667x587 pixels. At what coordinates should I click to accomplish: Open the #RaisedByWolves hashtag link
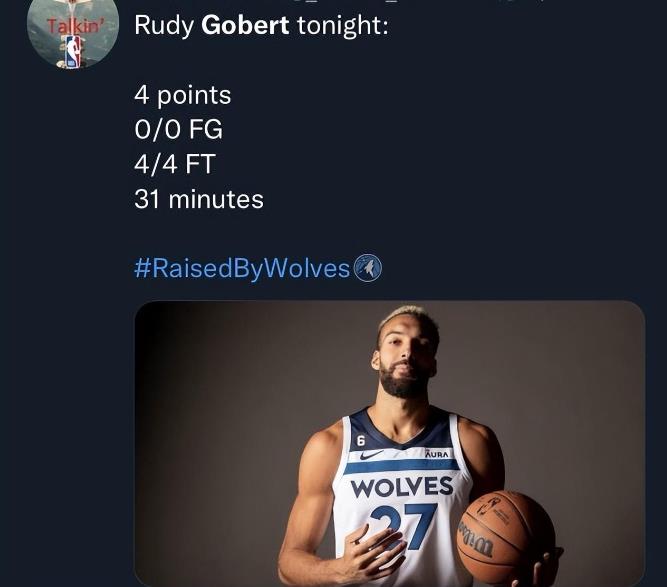tap(242, 268)
